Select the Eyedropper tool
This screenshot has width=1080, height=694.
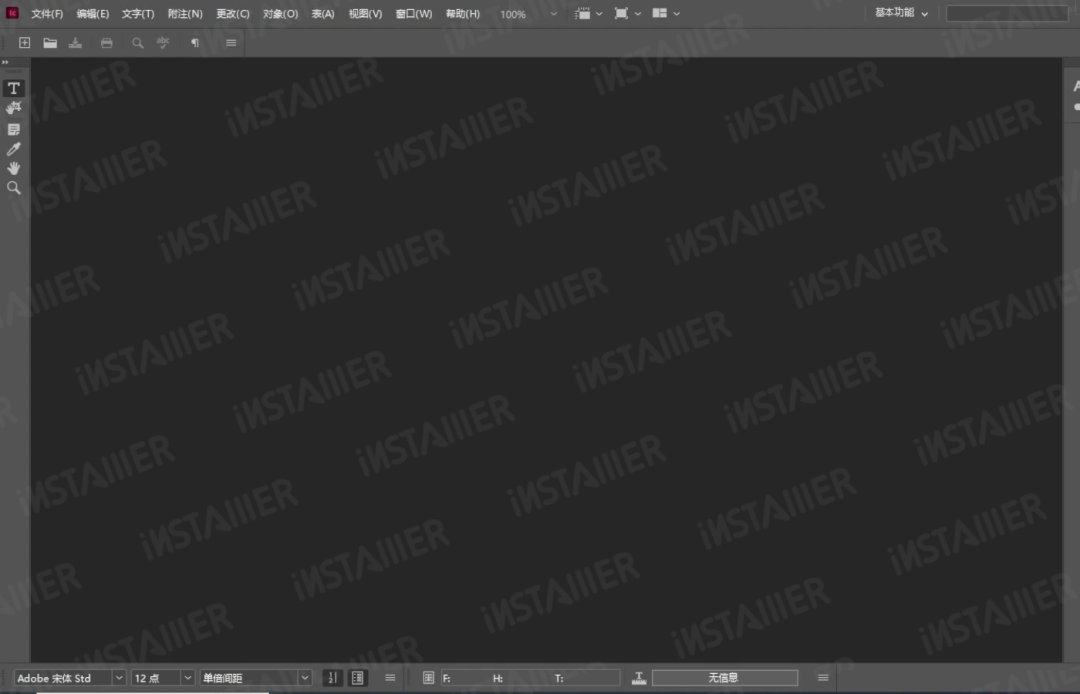click(x=14, y=149)
